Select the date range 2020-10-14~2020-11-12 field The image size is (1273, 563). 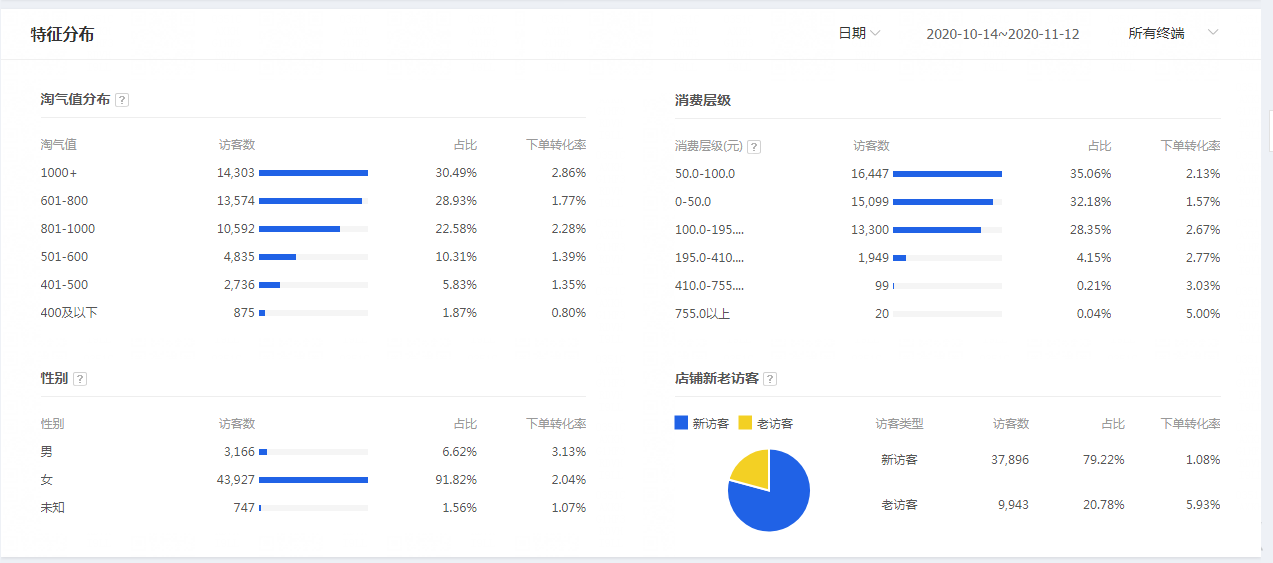coord(1002,34)
